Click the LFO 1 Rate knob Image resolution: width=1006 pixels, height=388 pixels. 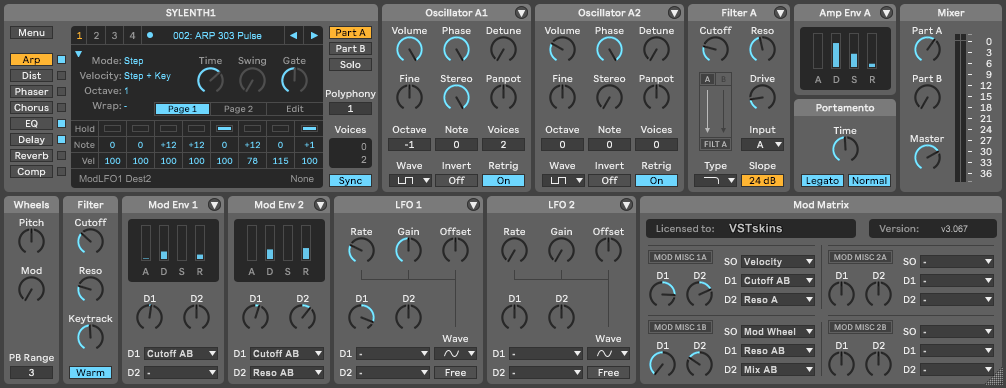tap(361, 250)
